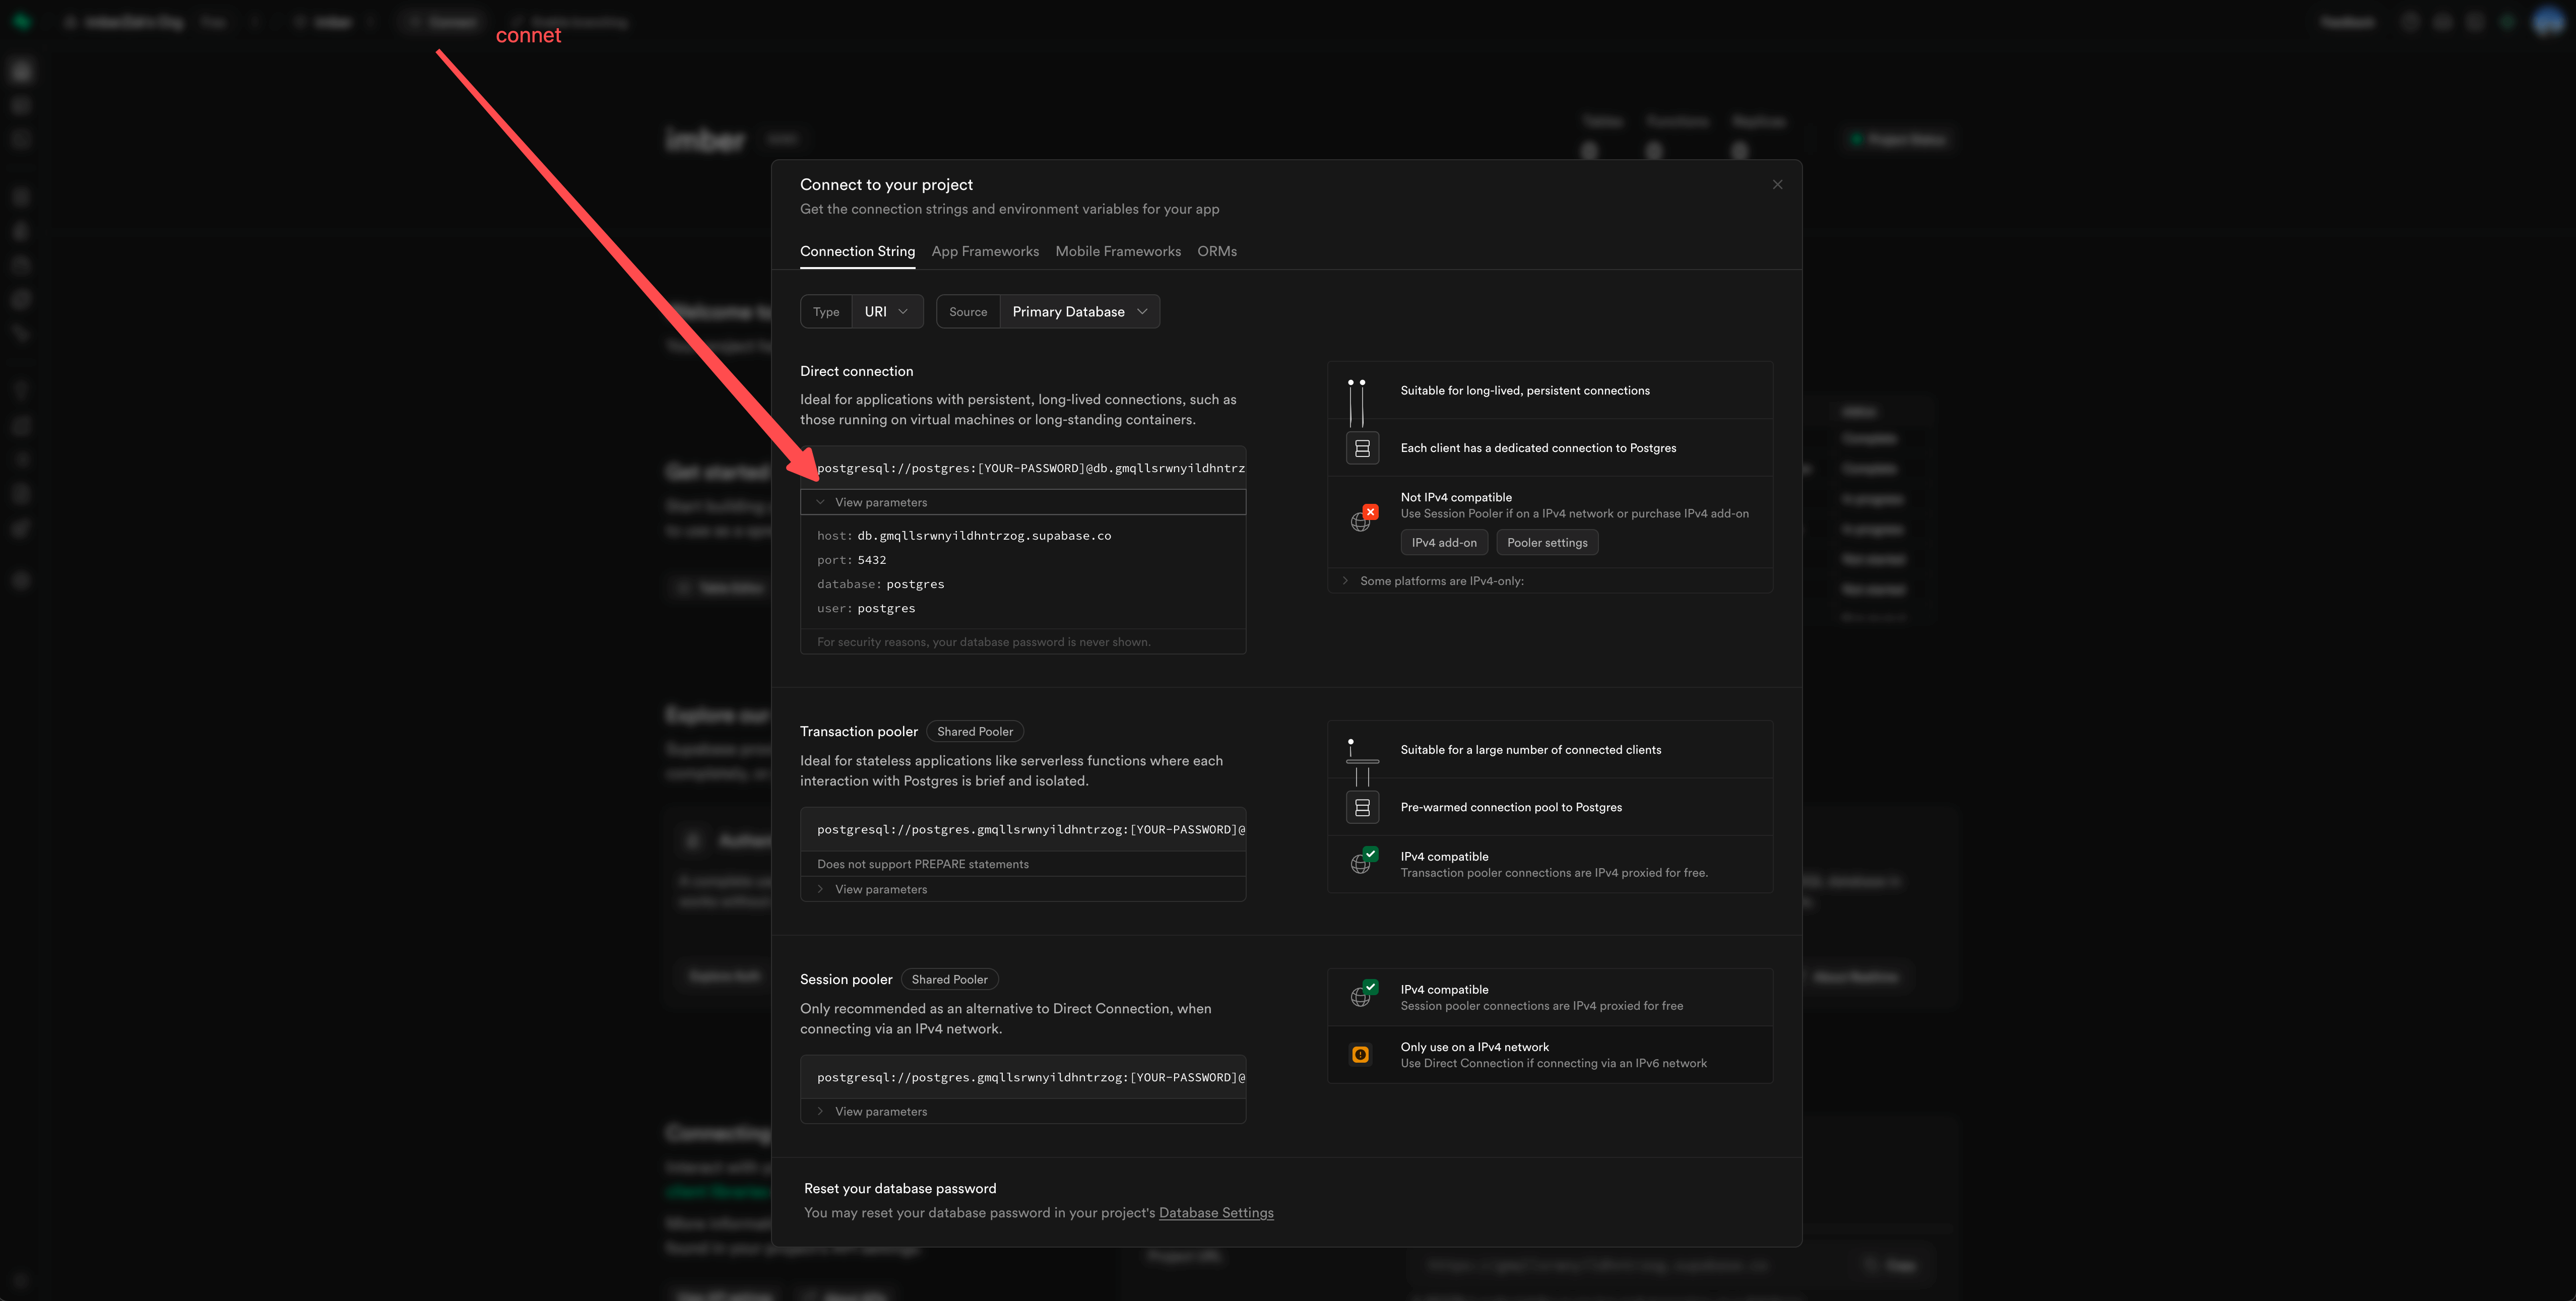This screenshot has width=2576, height=1301.
Task: Open the App Frameworks tab
Action: tap(985, 252)
